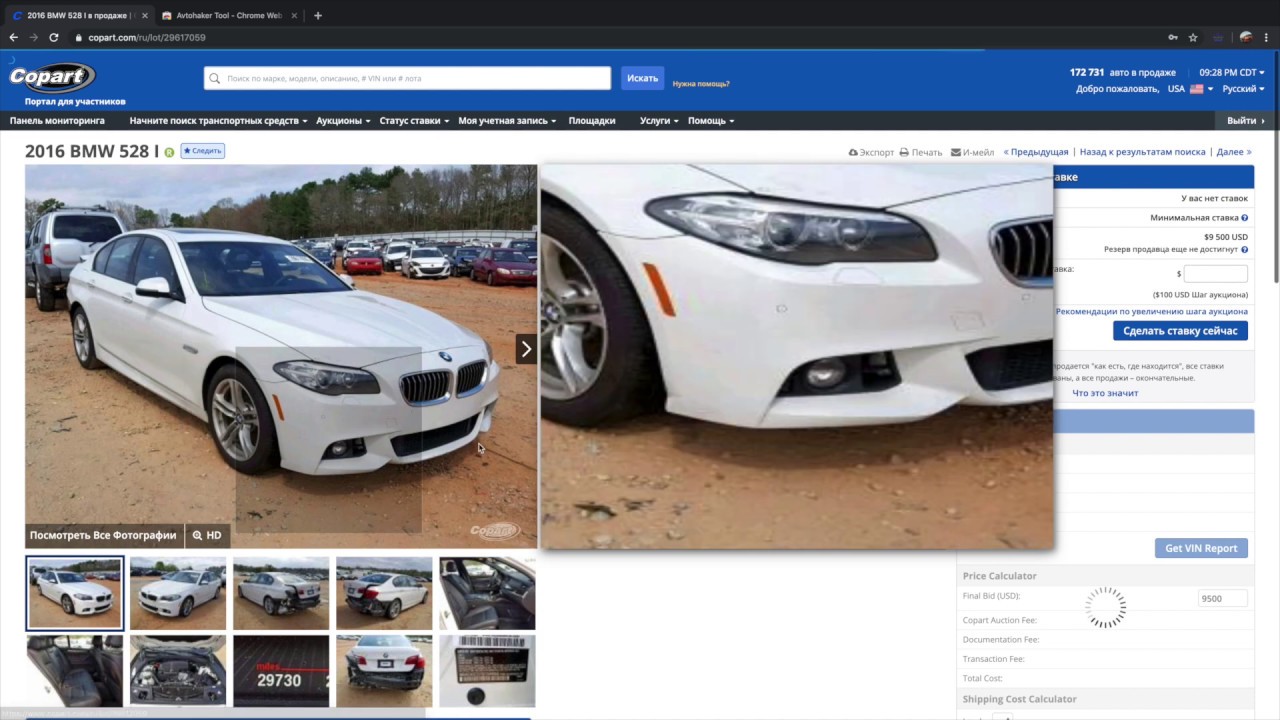Select the VIN sticker thumbnail
1280x720 pixels.
click(x=487, y=671)
